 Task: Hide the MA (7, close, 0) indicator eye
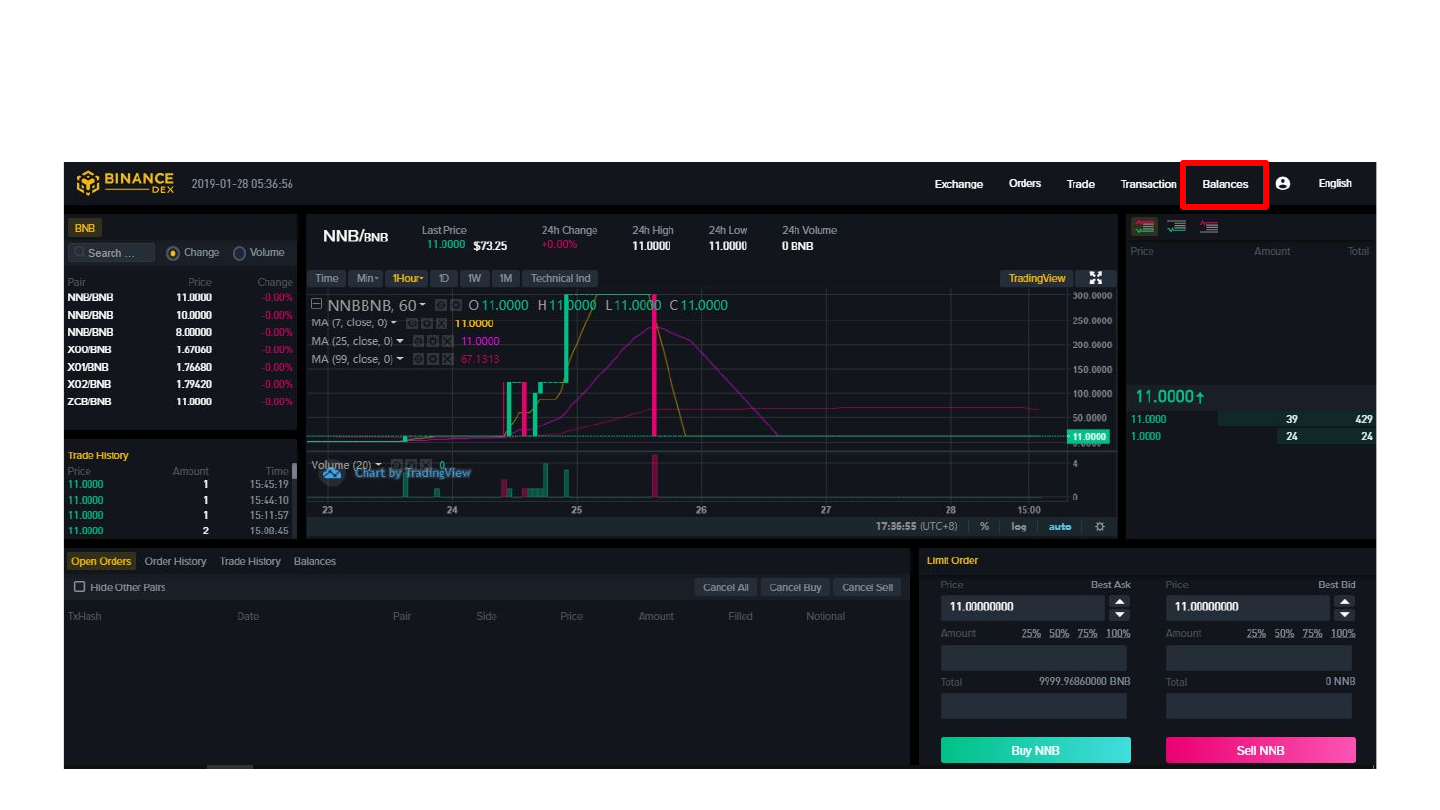(x=412, y=323)
